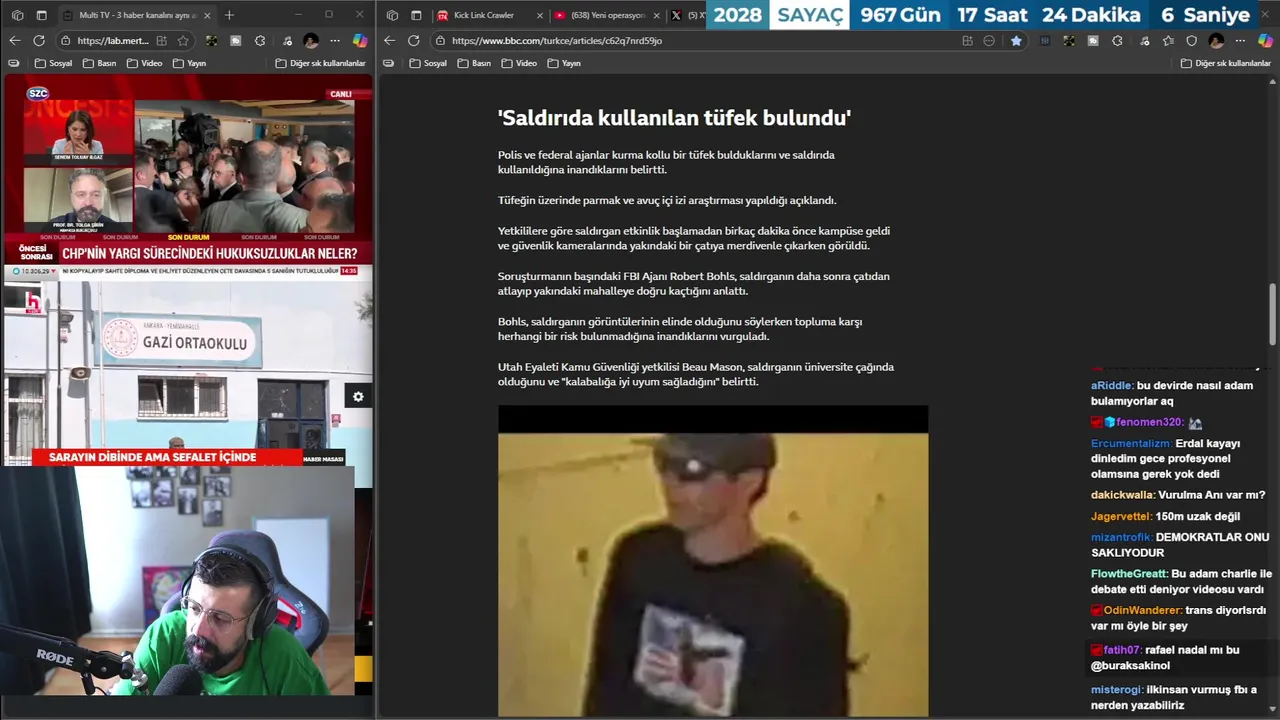Toggle blue favorite star for BBC page
1280x720 pixels.
1016,40
